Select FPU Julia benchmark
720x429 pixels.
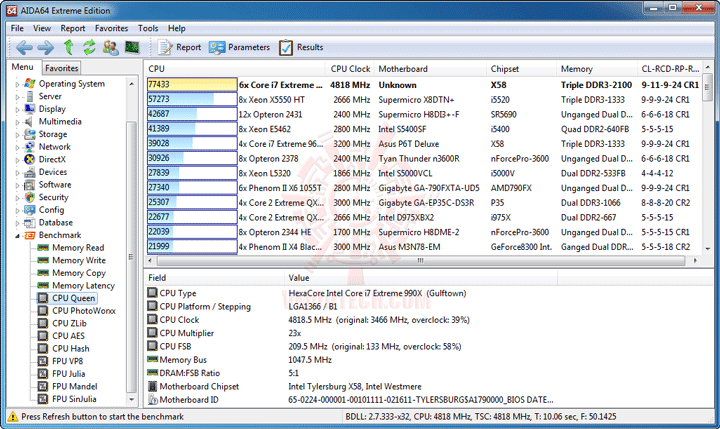click(x=68, y=374)
